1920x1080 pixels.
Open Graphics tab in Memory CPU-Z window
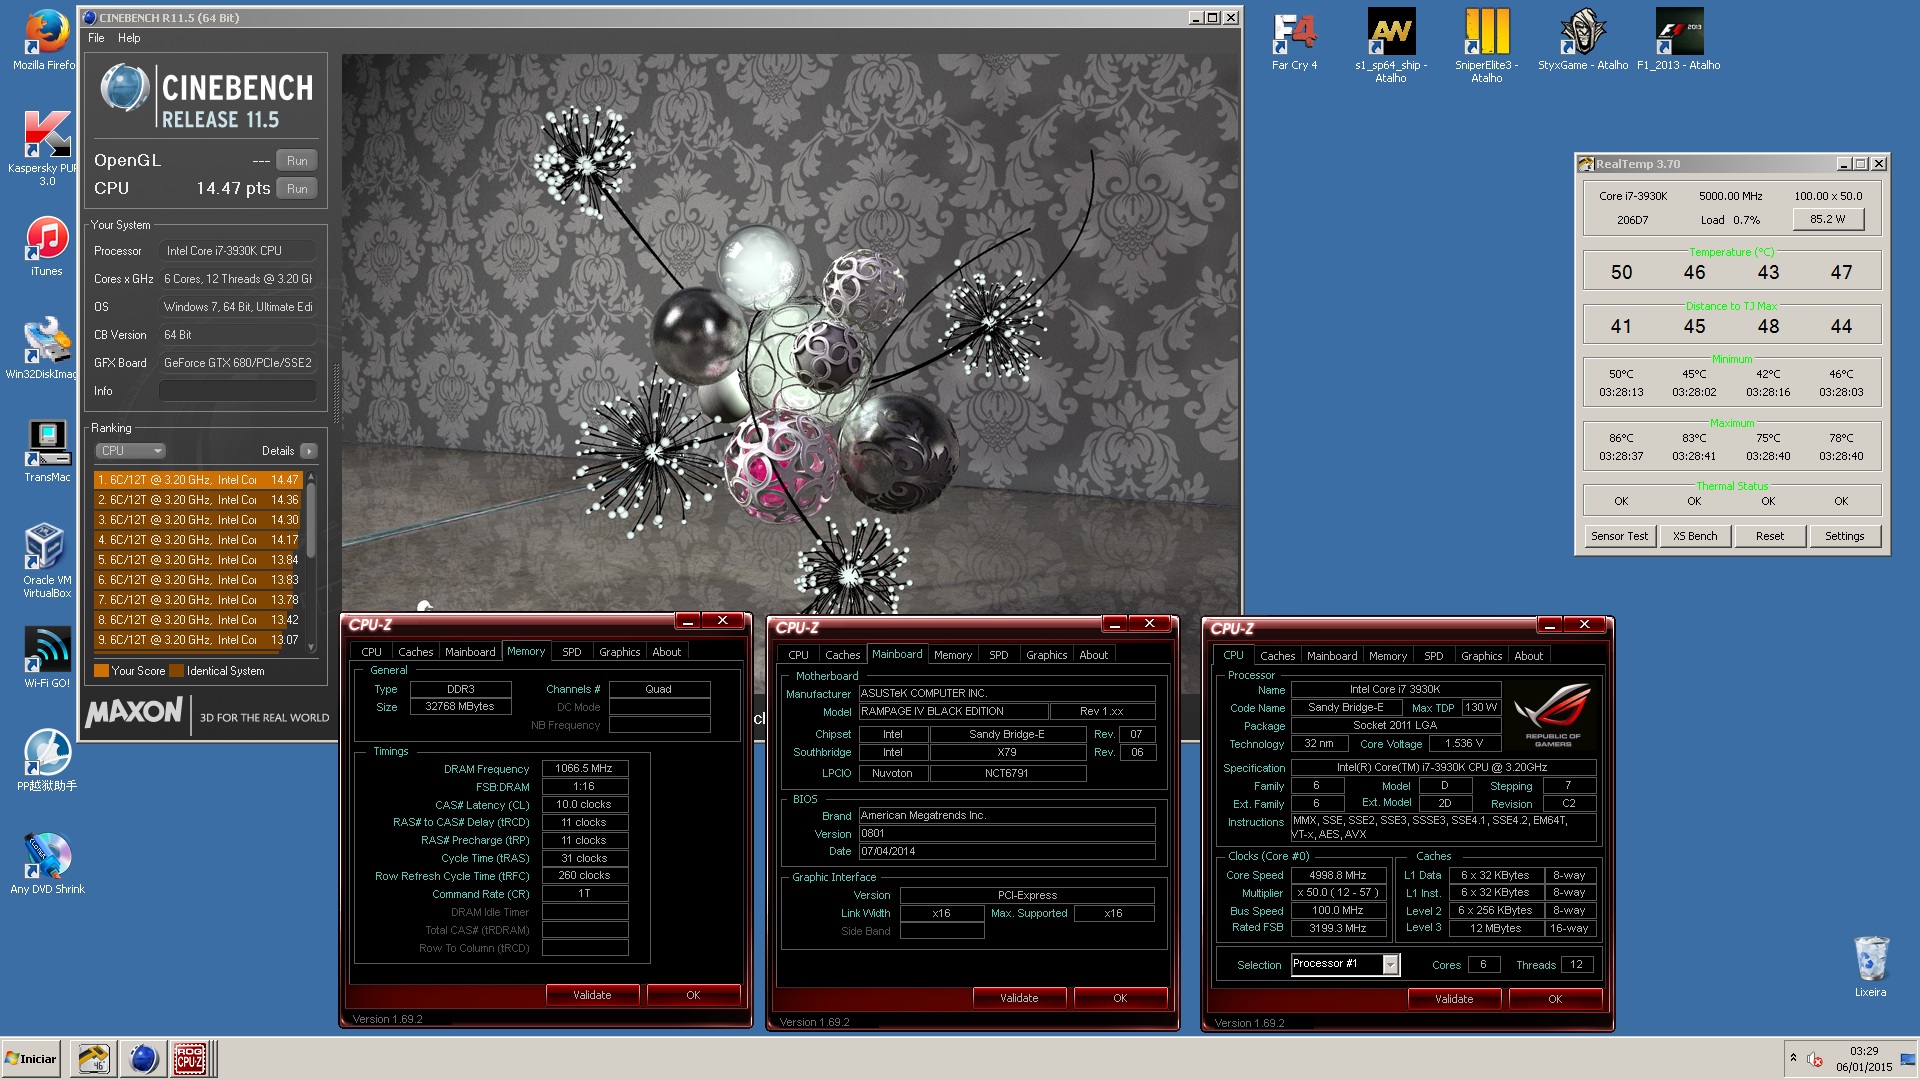[620, 652]
